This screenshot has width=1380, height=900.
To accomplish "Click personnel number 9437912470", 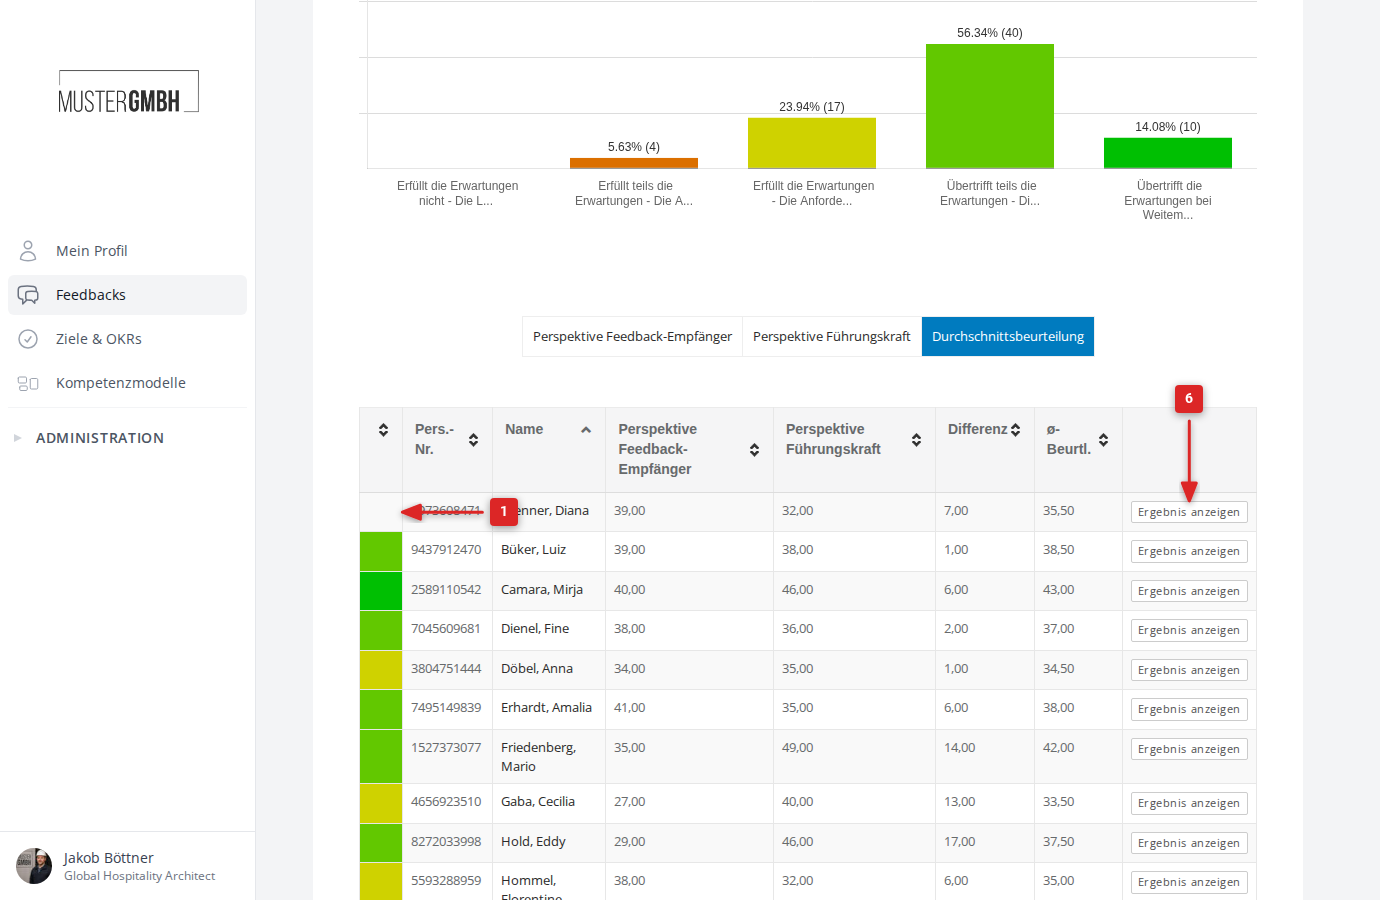I will 446,550.
